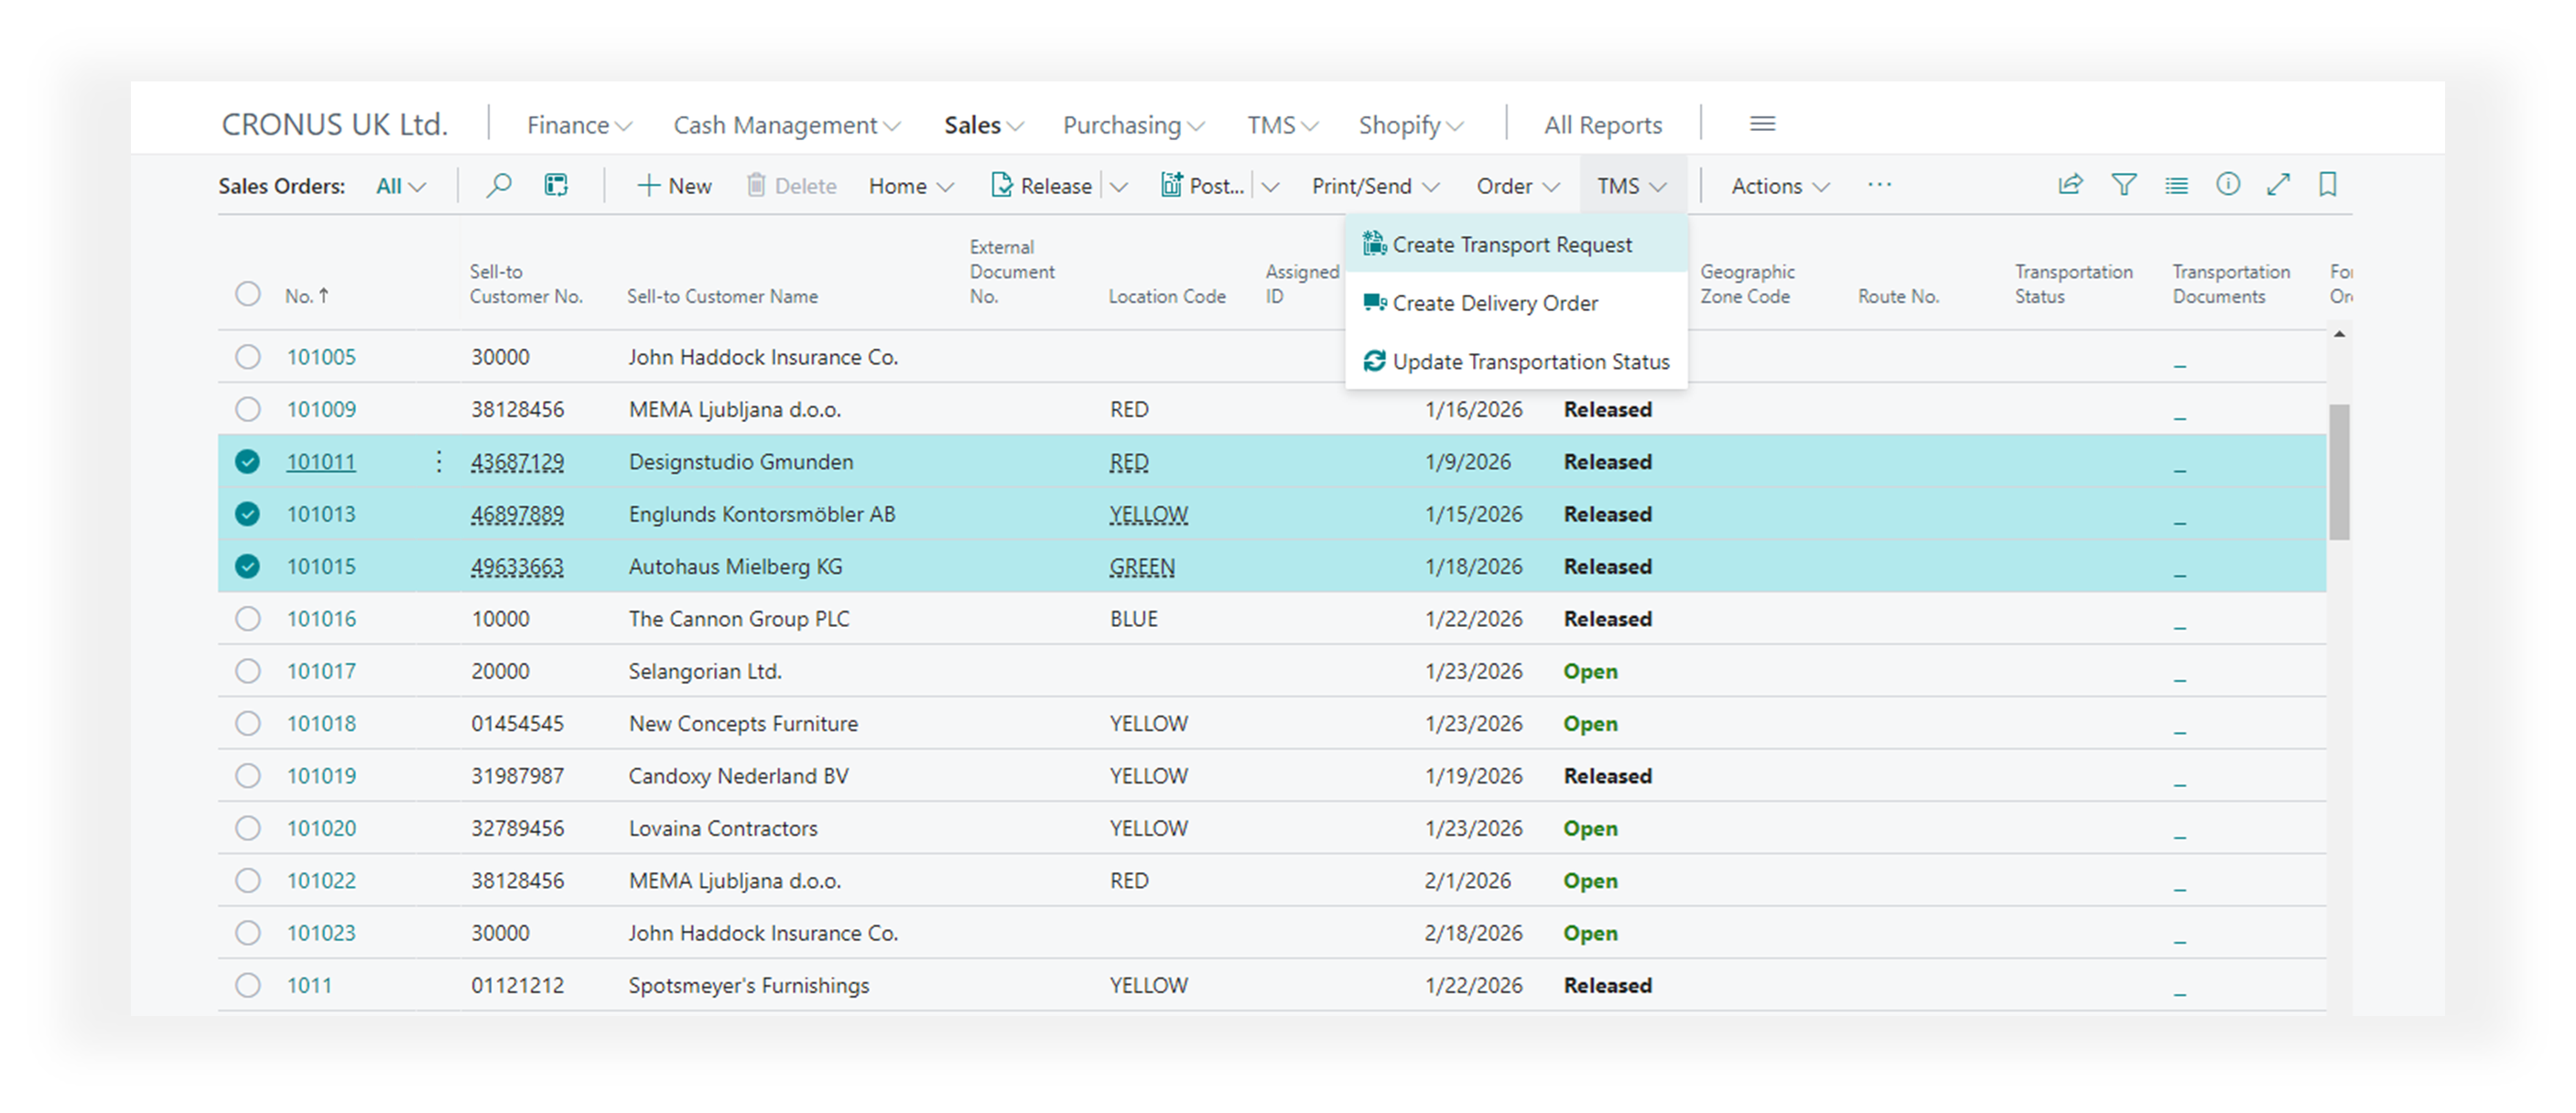2576x1113 pixels.
Task: Select Update Transportation Status option
Action: [x=1530, y=362]
